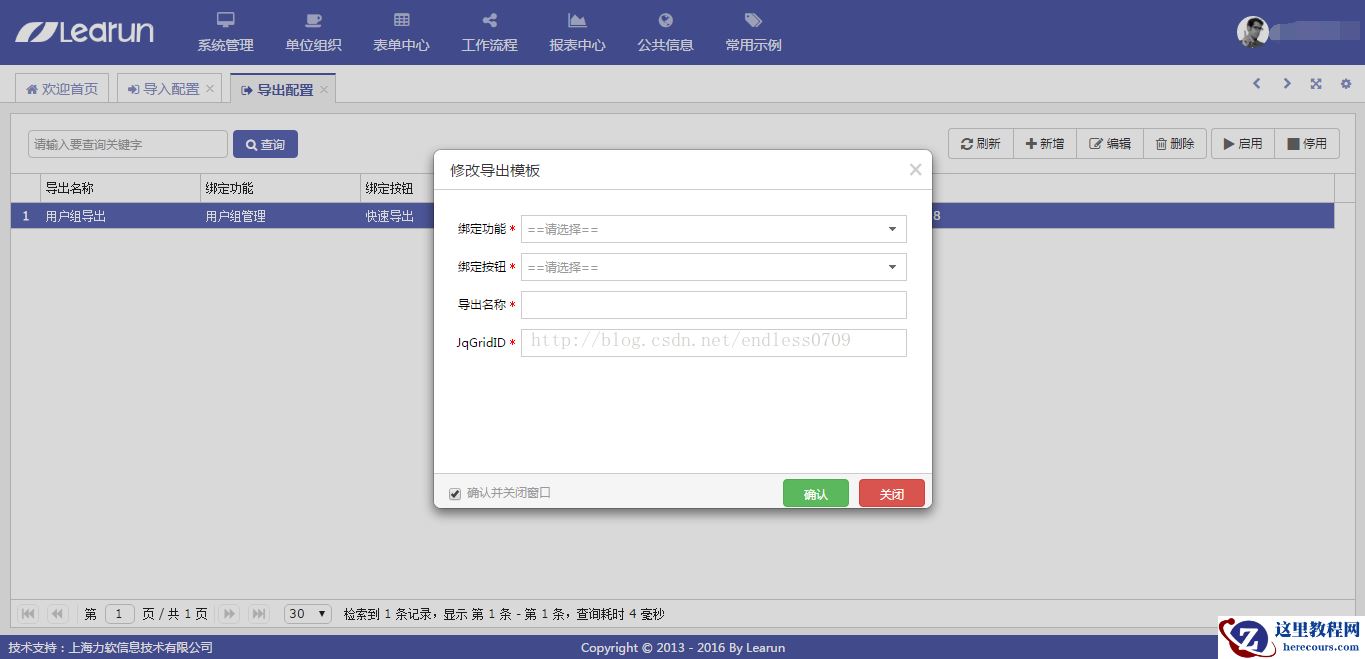Go to the first page of the grid
The height and width of the screenshot is (659, 1365).
coord(28,614)
